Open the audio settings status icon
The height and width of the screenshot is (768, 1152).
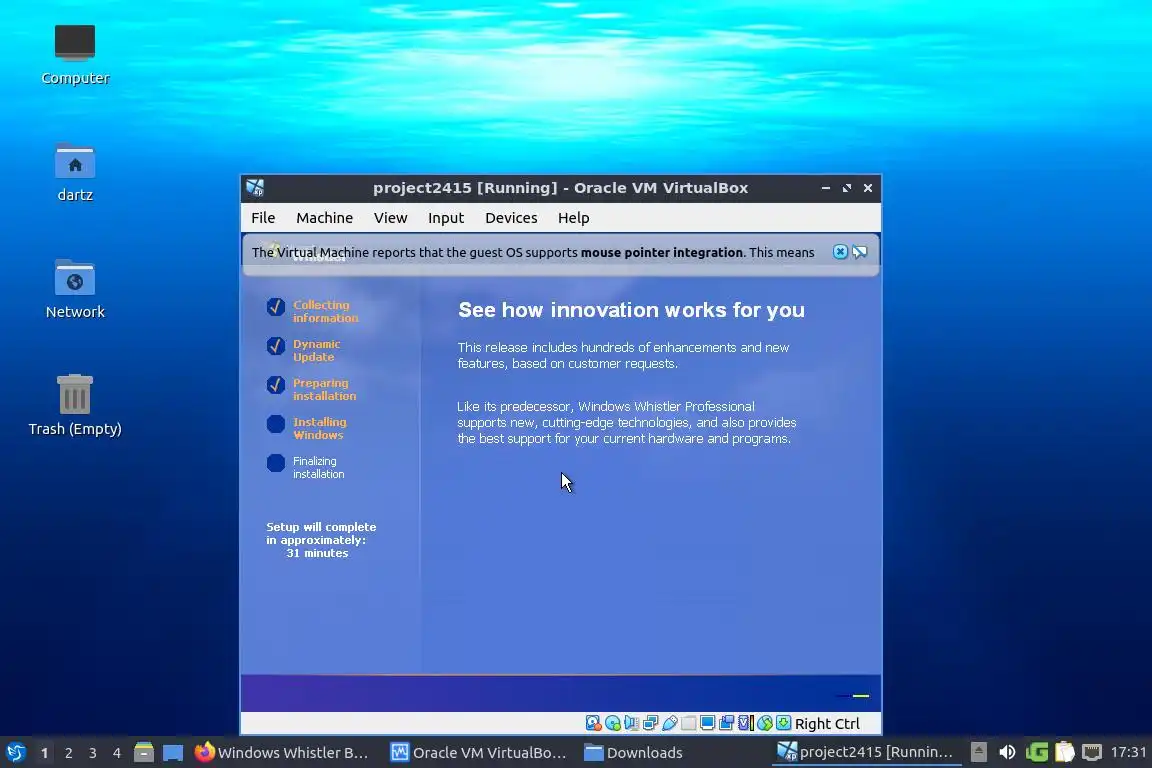click(x=632, y=723)
